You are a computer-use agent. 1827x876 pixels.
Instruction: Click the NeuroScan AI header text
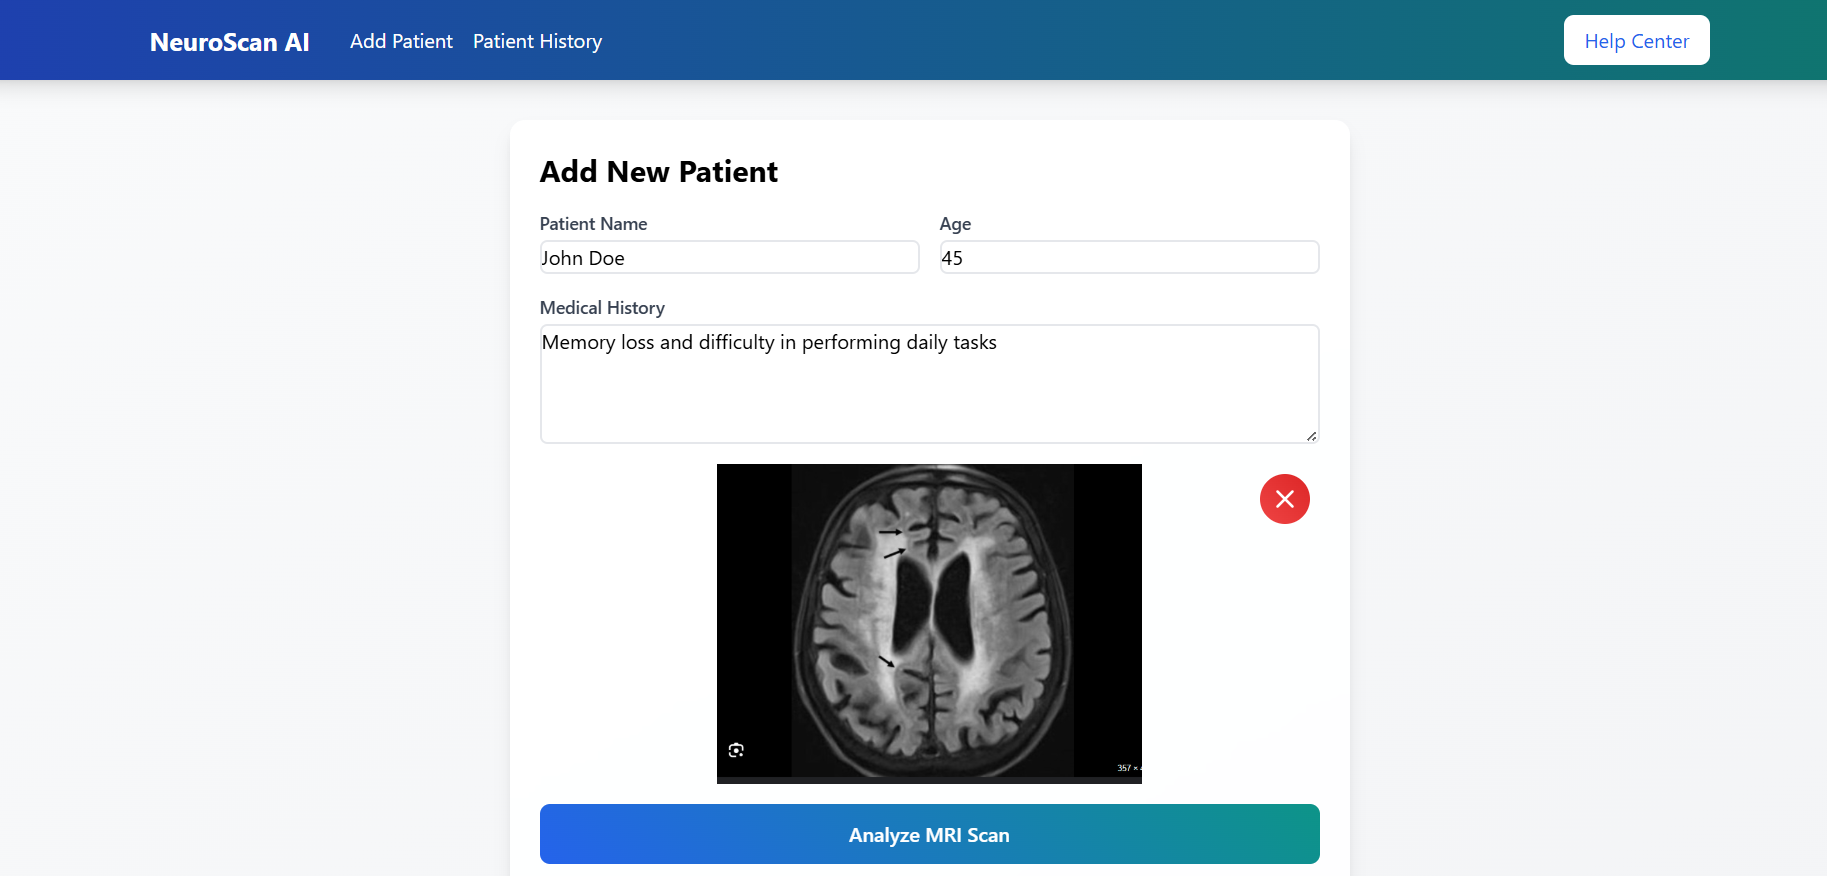pyautogui.click(x=229, y=42)
